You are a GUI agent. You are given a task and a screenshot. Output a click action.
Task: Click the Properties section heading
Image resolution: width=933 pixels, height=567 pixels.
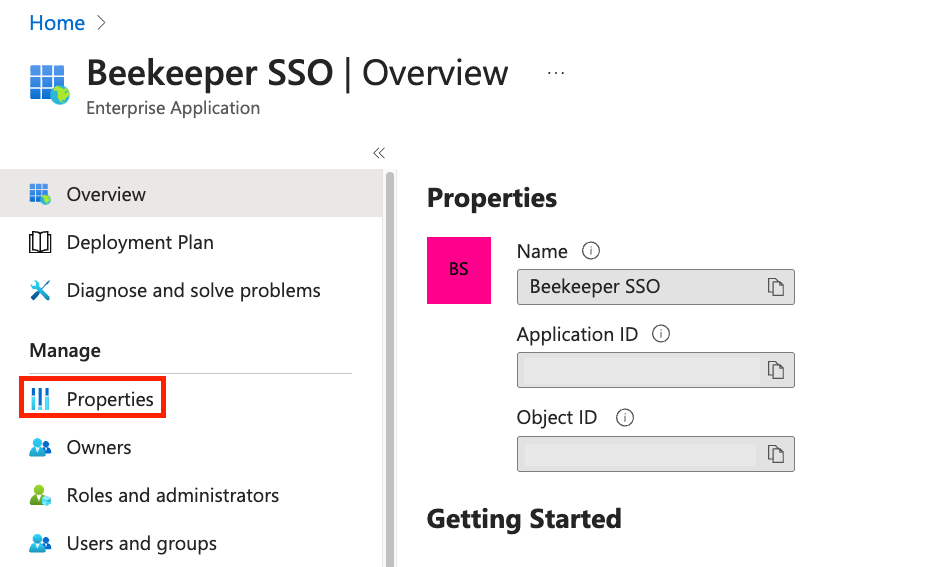click(x=491, y=198)
